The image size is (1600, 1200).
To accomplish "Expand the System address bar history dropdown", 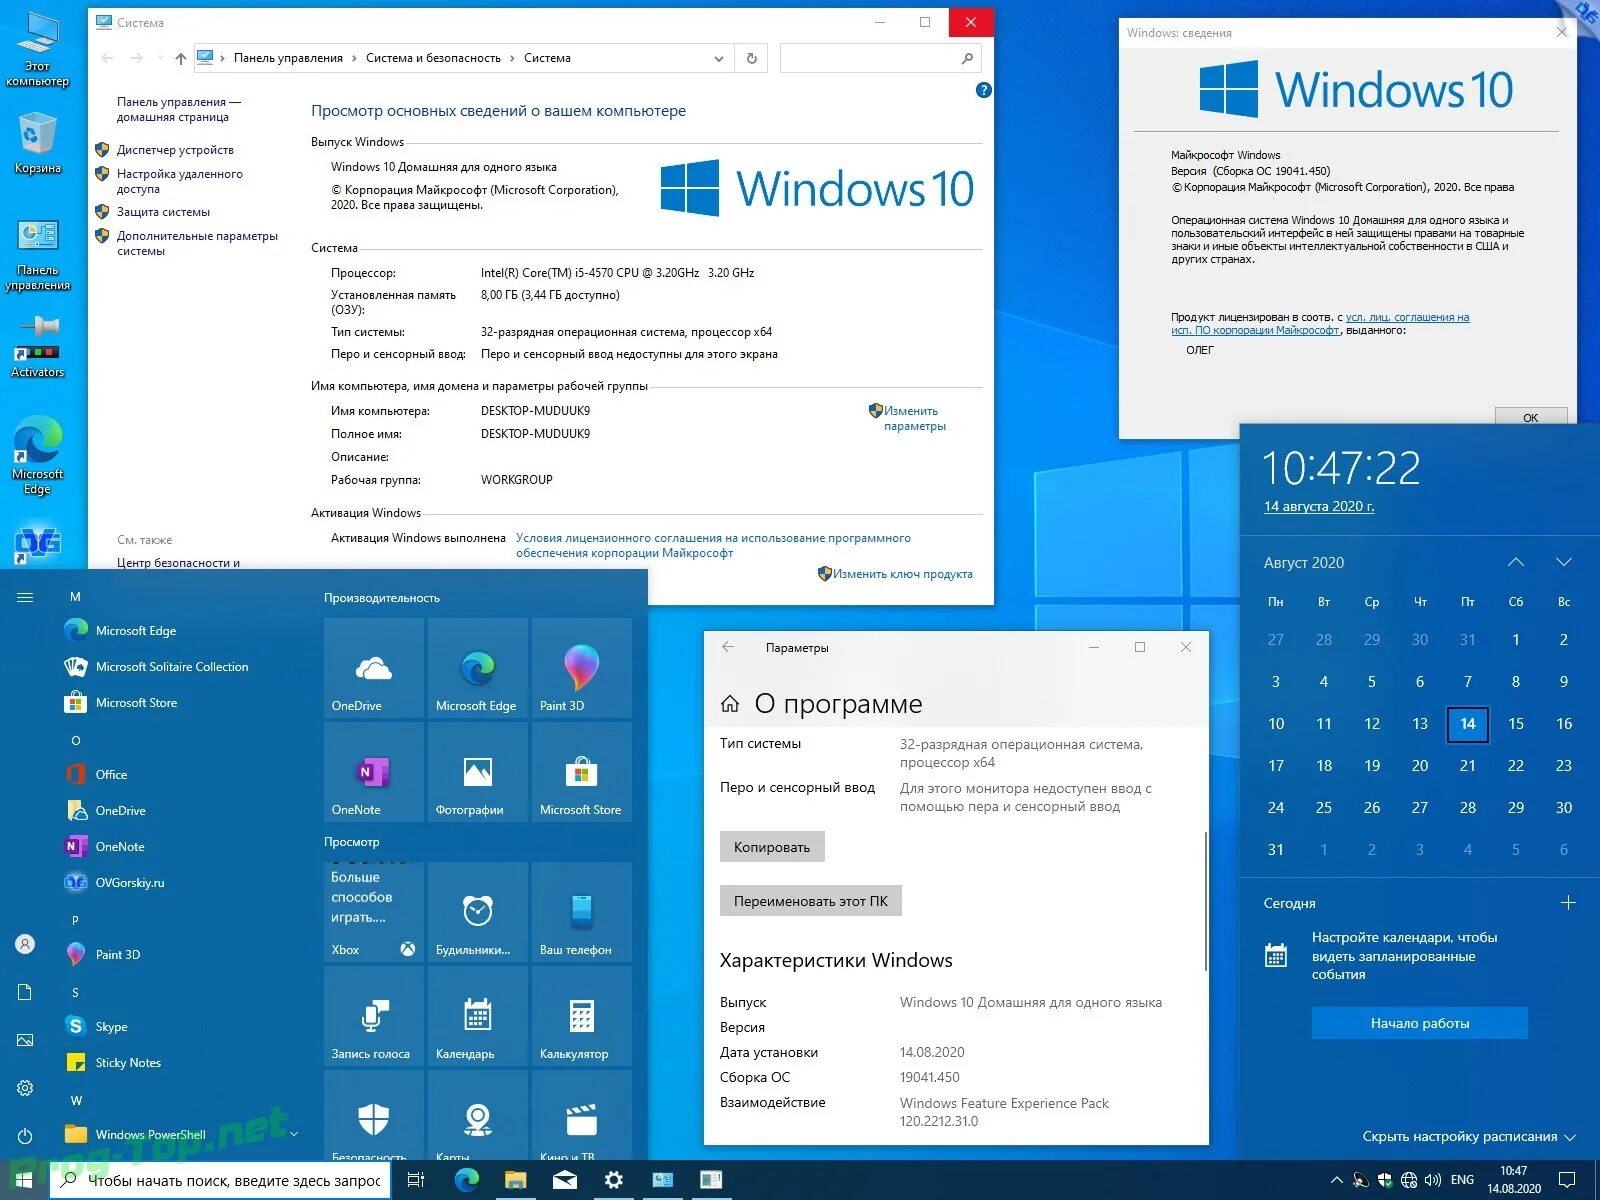I will [718, 58].
